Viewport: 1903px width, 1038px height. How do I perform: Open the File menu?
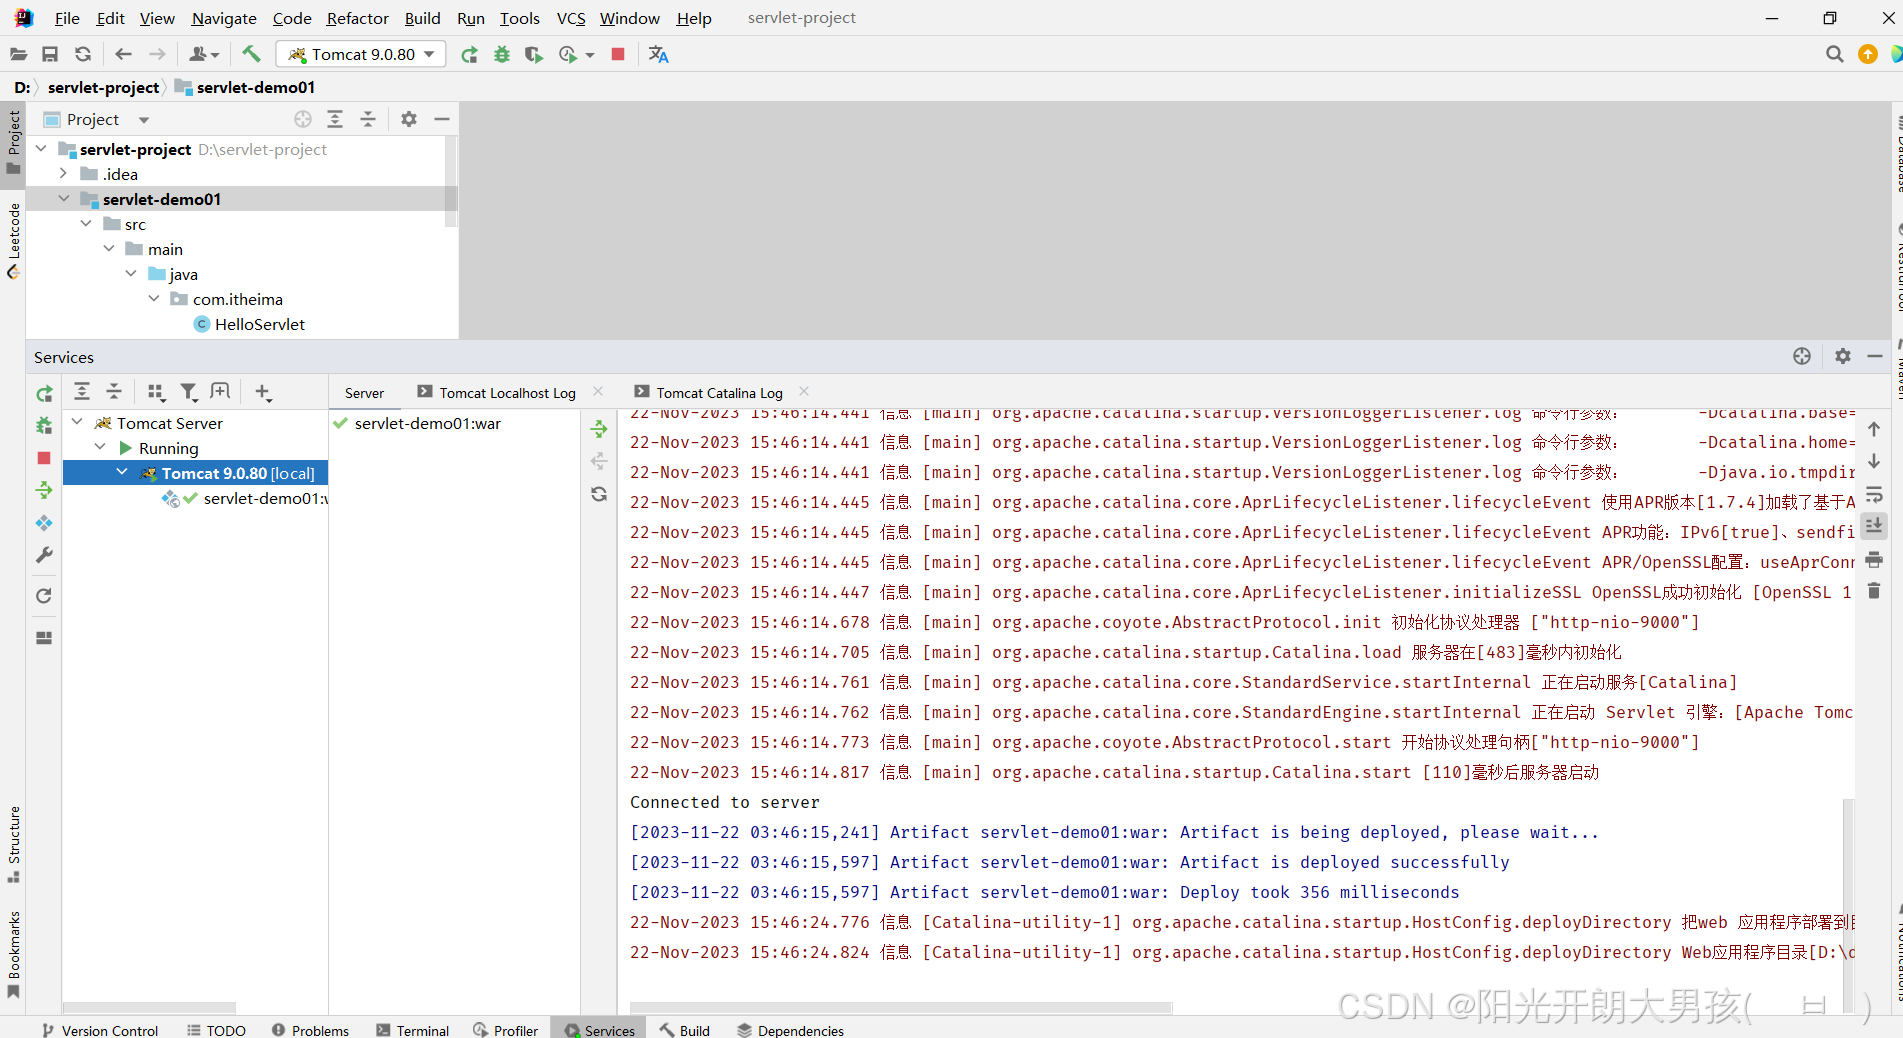[x=67, y=18]
